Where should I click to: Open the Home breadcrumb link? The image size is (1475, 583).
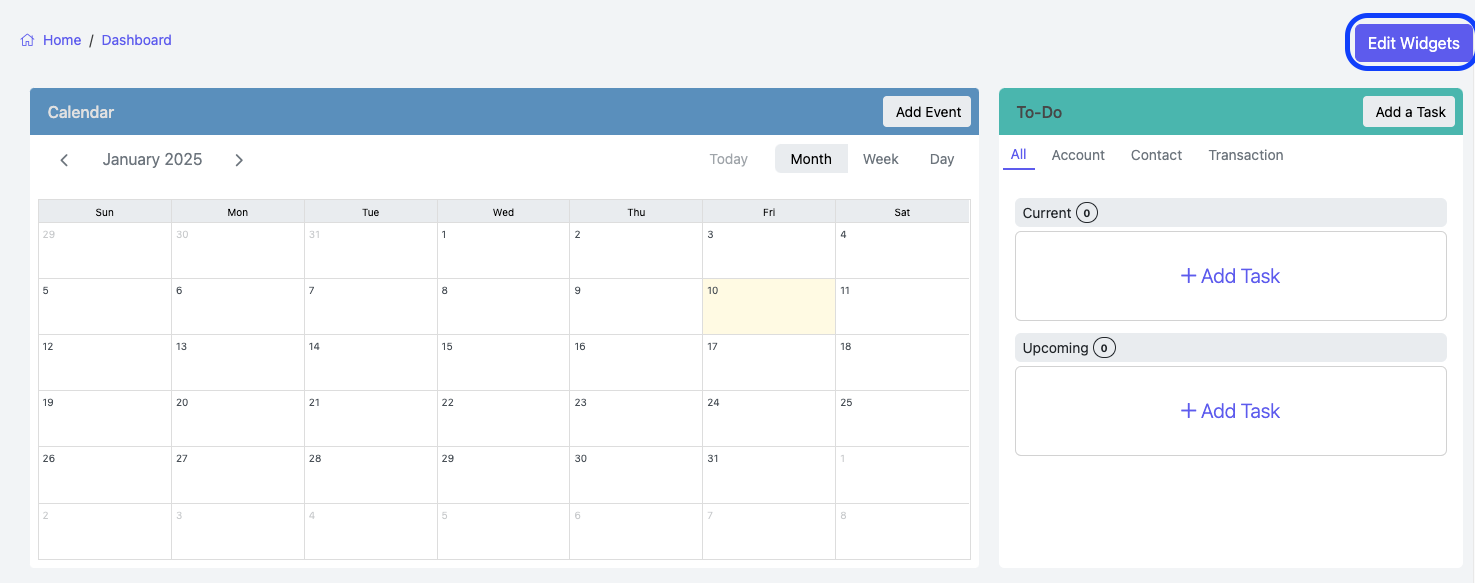pyautogui.click(x=62, y=40)
